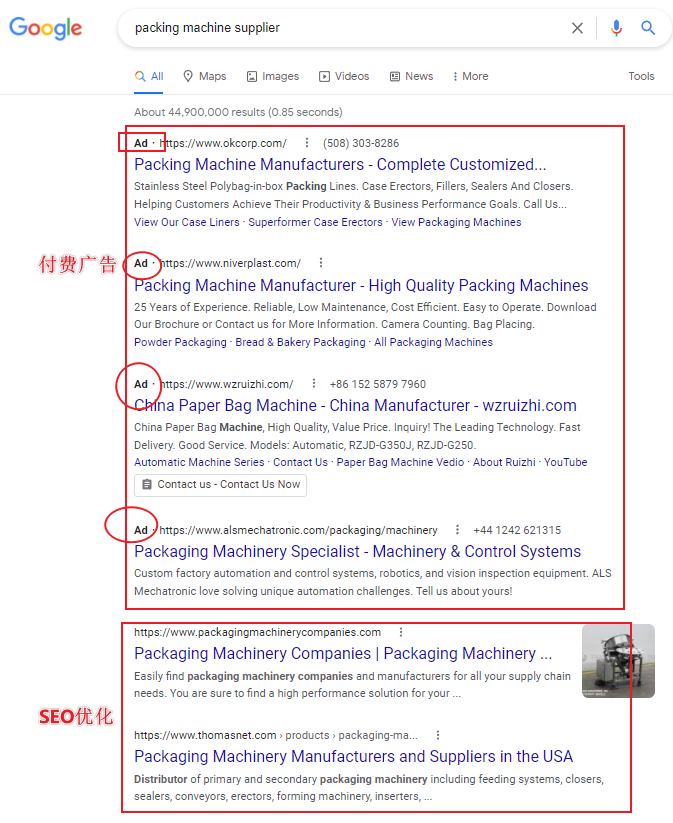Viewport: 673px width, 823px height.
Task: Click the phone number (508) 303-8286
Action: pyautogui.click(x=361, y=143)
